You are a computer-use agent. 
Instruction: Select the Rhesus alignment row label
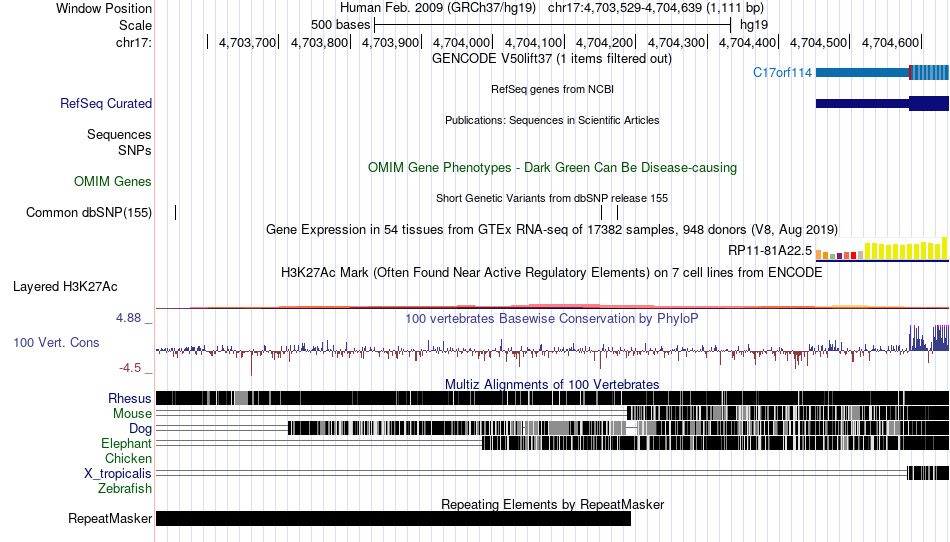click(x=130, y=398)
